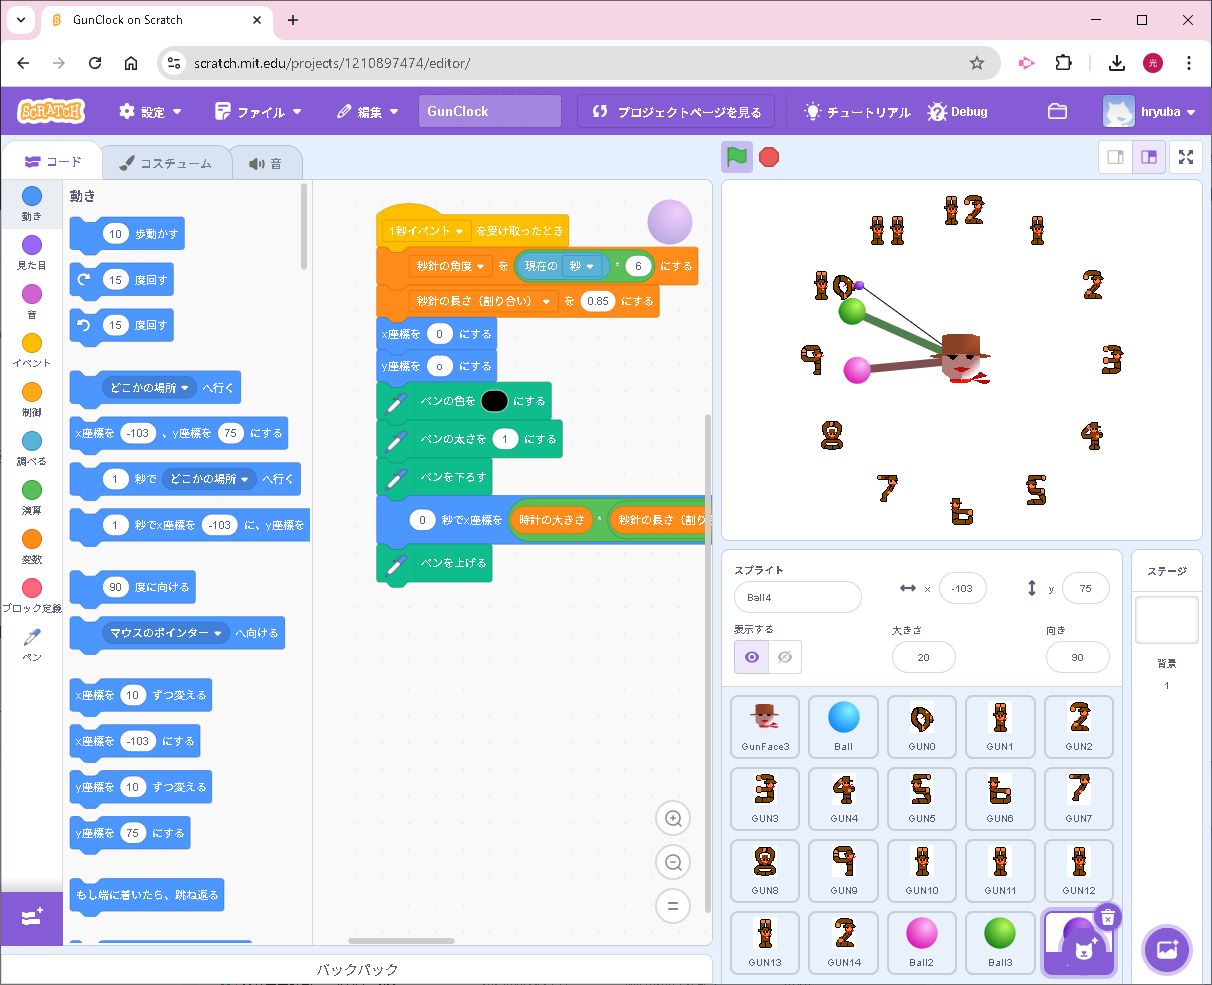Switch to small stage layout

tap(1116, 157)
